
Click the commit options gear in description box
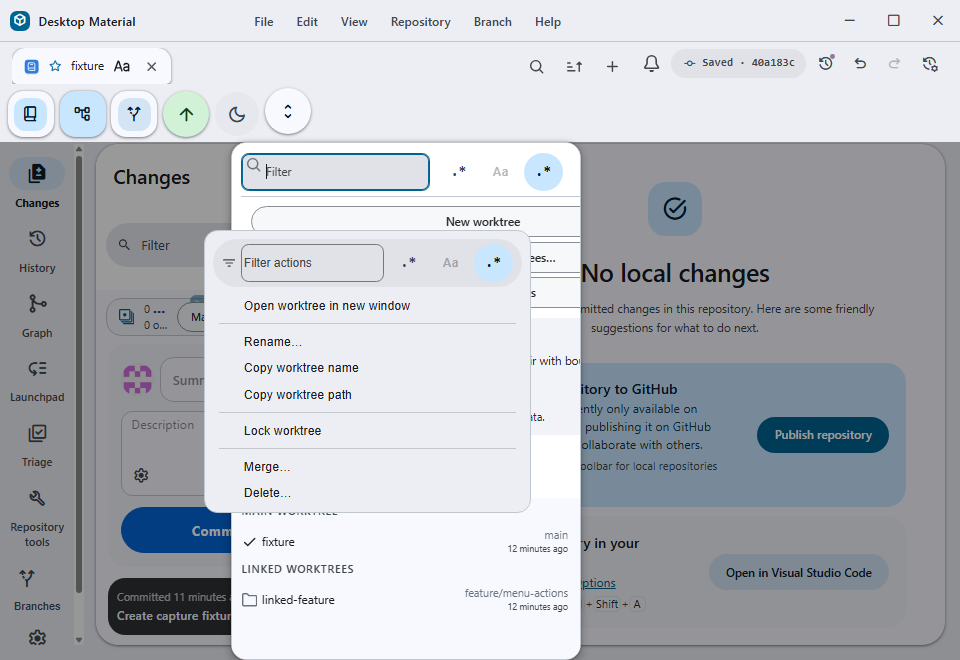coord(141,475)
